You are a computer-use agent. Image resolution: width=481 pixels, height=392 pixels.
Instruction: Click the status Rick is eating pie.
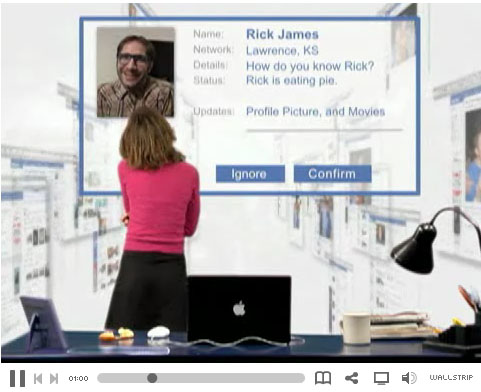pos(292,81)
